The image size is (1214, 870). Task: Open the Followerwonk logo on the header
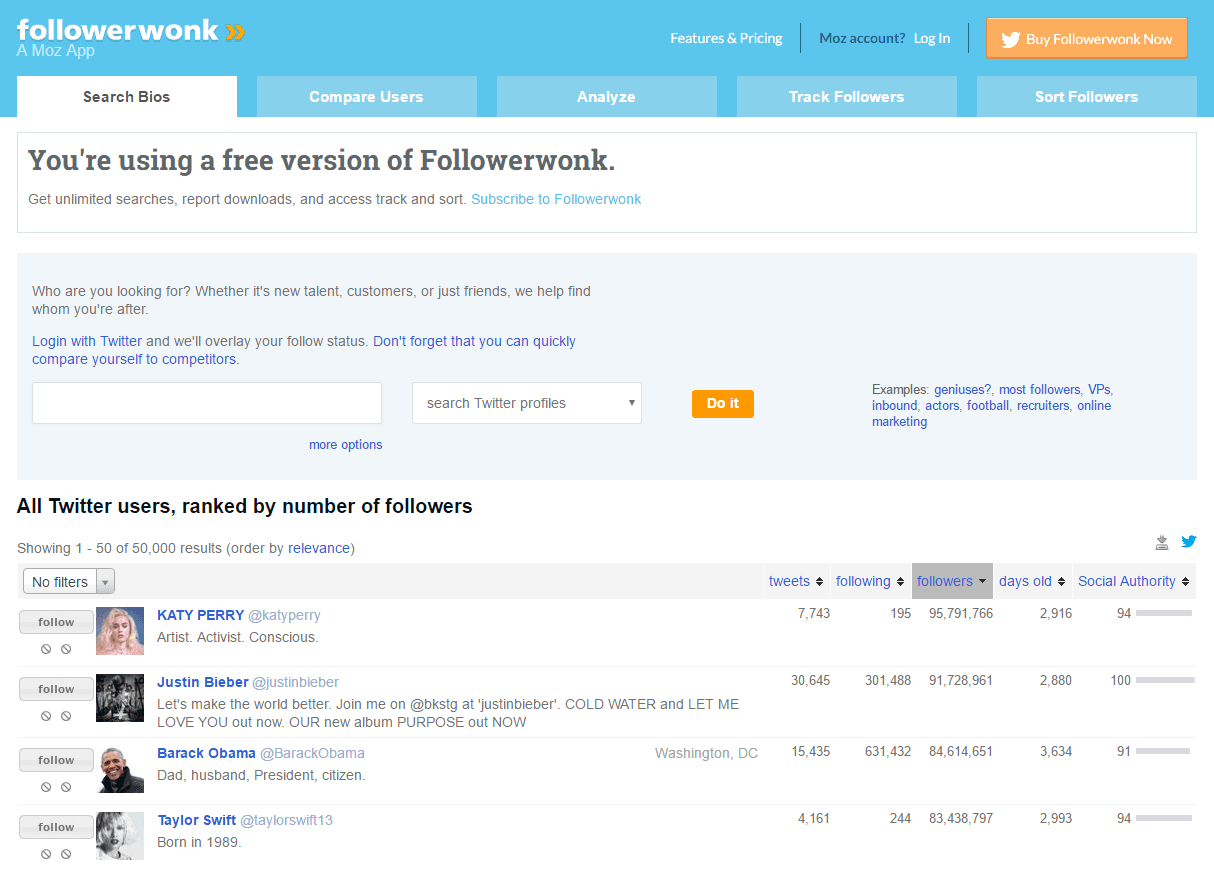[x=120, y=30]
